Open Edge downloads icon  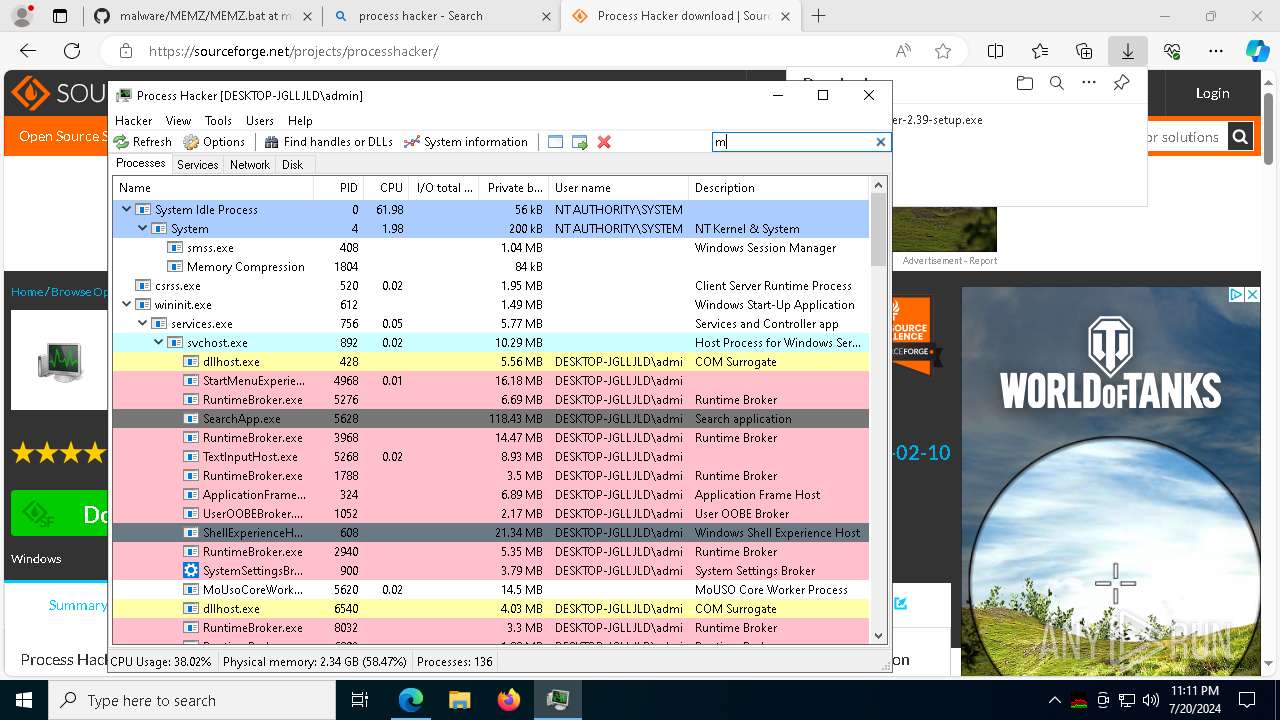coord(1127,51)
